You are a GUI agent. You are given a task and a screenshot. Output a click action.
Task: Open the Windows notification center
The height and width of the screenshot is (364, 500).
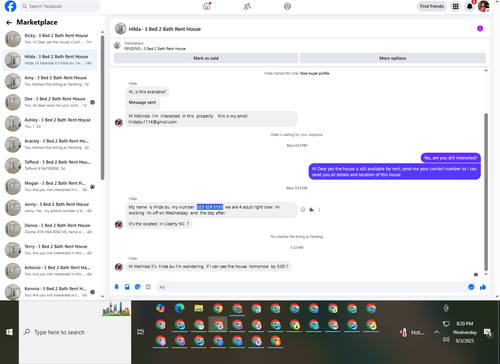click(488, 332)
